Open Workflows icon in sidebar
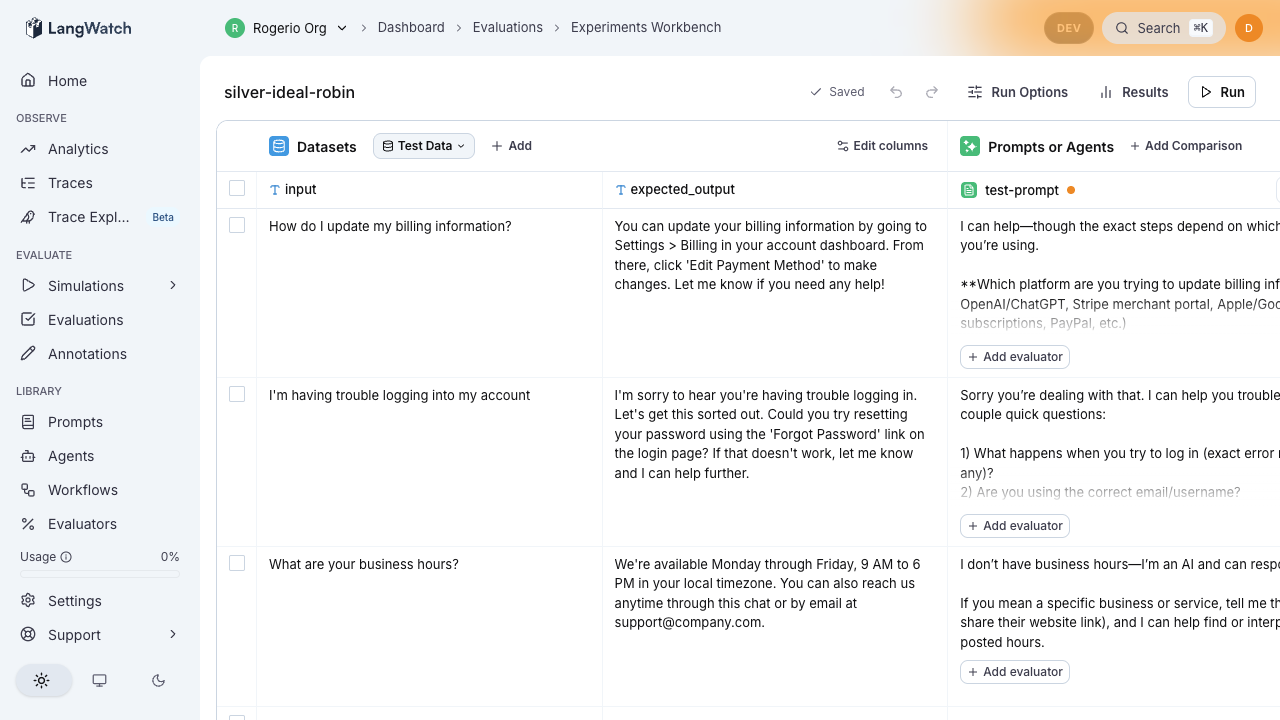This screenshot has height=720, width=1280. pos(28,490)
